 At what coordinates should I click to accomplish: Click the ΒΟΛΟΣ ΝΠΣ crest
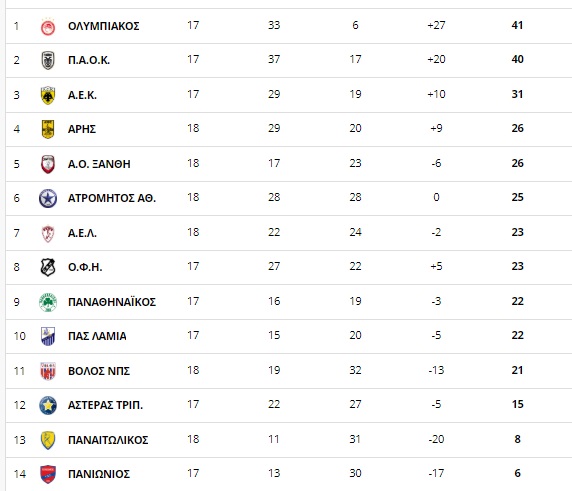pyautogui.click(x=48, y=371)
